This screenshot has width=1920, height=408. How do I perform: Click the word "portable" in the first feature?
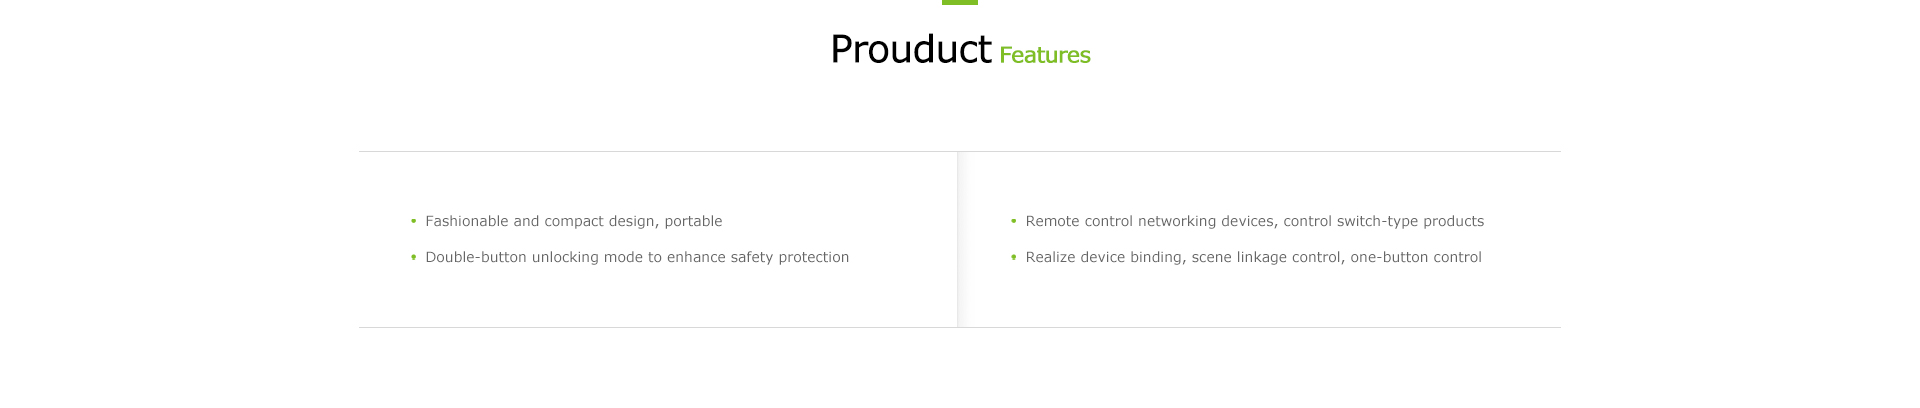click(x=693, y=221)
